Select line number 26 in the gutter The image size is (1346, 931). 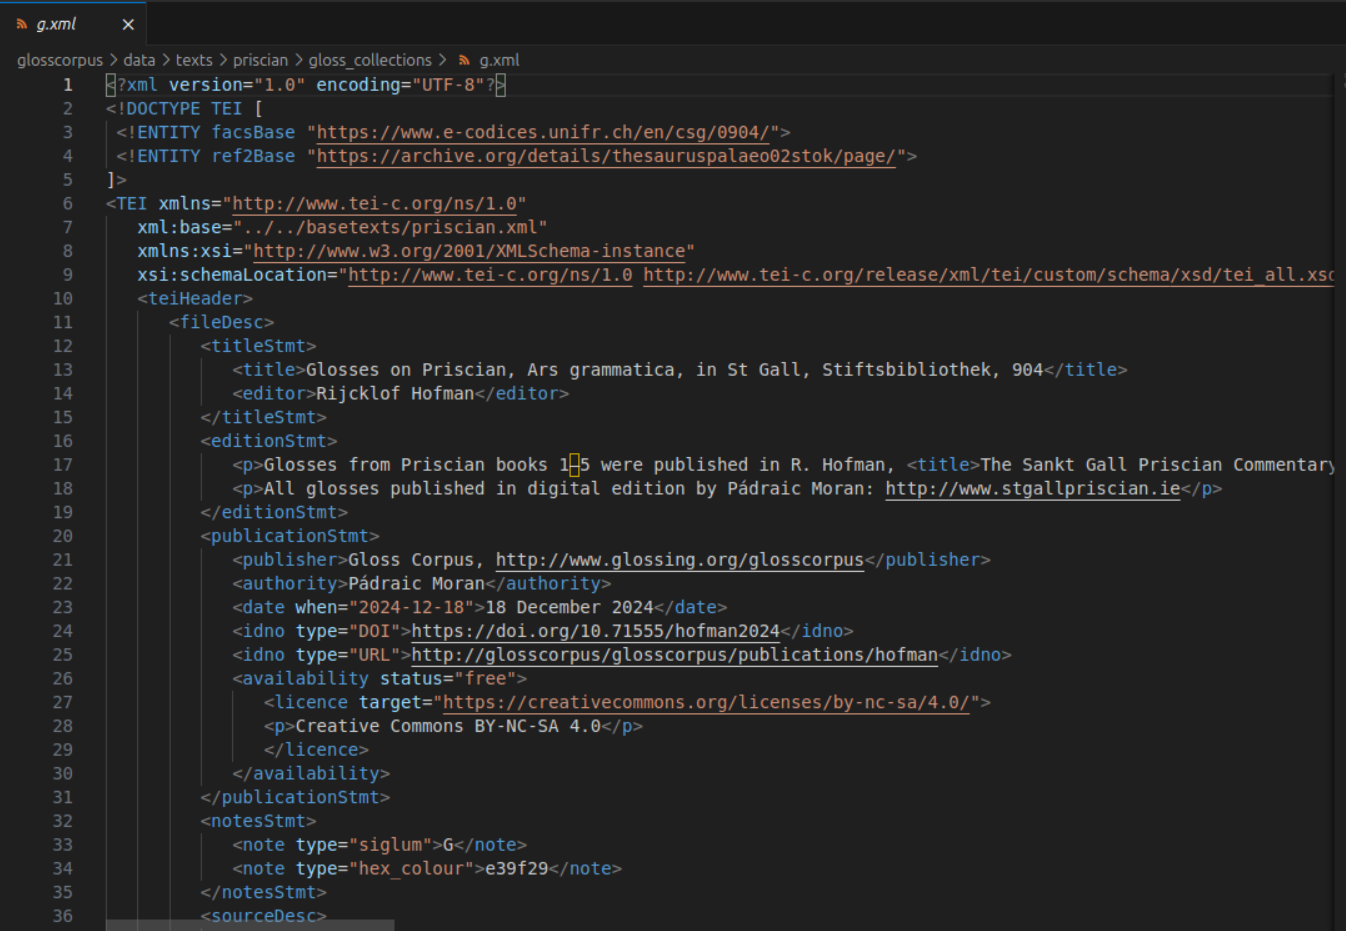[63, 679]
